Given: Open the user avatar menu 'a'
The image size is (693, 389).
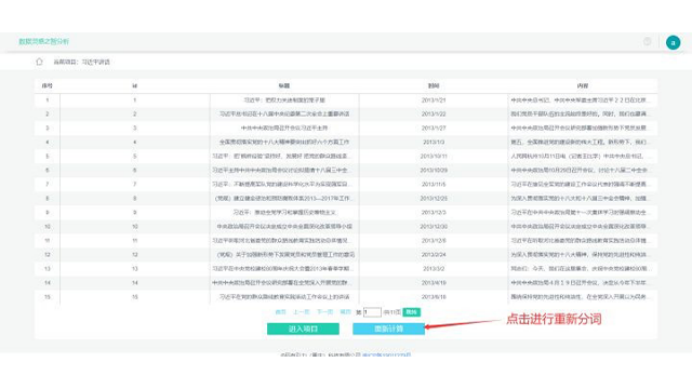Looking at the screenshot, I should (673, 42).
